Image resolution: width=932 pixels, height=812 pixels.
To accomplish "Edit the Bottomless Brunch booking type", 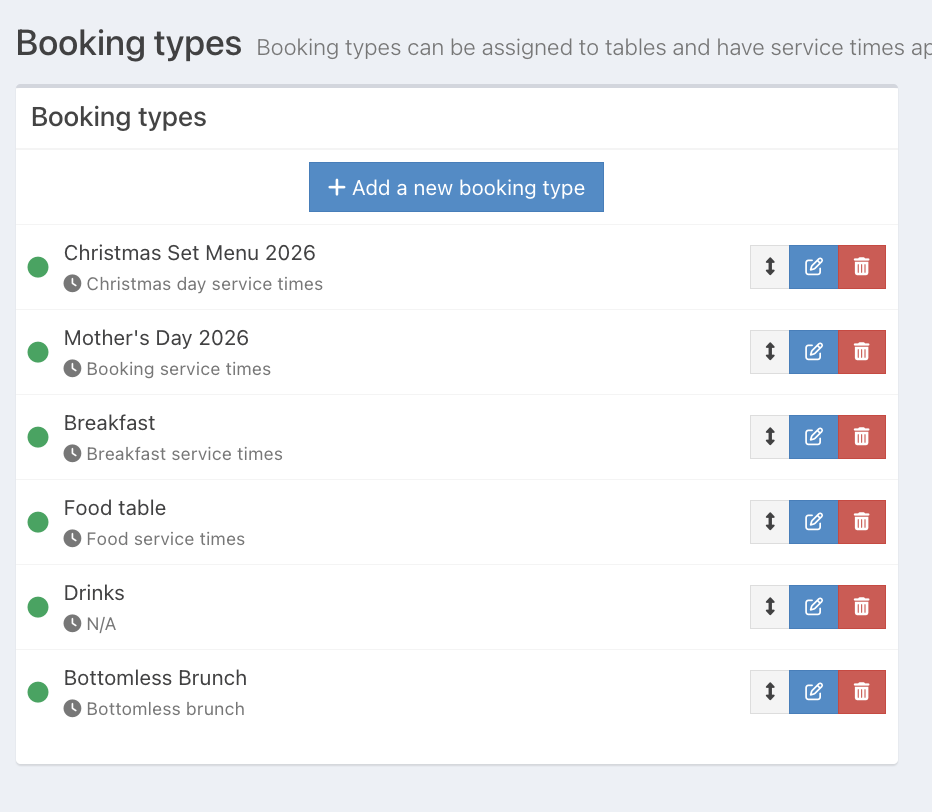I will [x=813, y=692].
